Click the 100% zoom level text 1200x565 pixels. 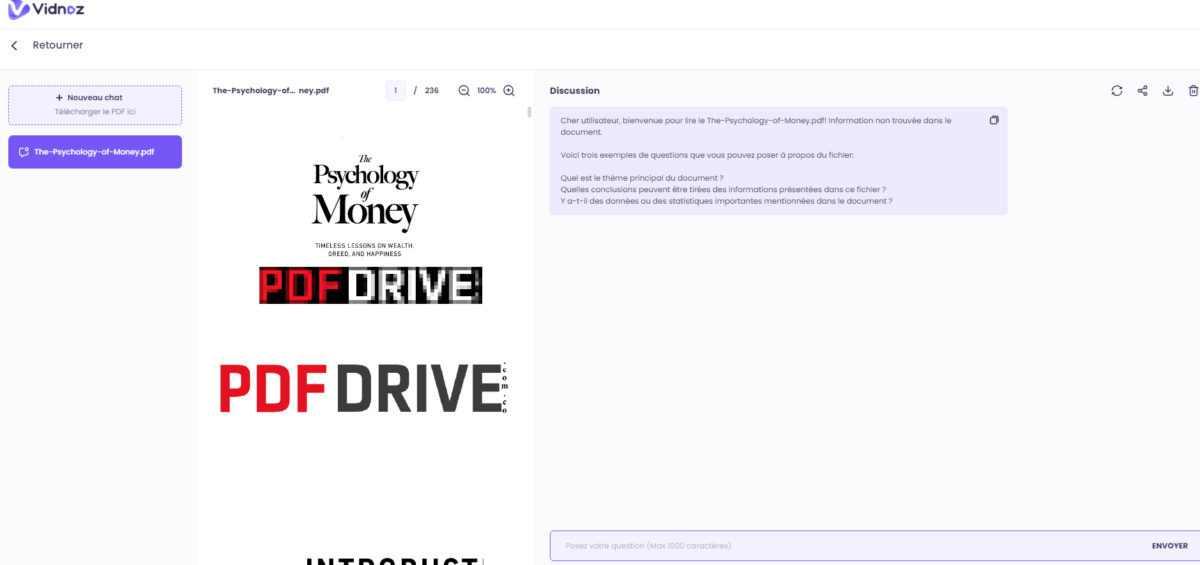click(486, 90)
